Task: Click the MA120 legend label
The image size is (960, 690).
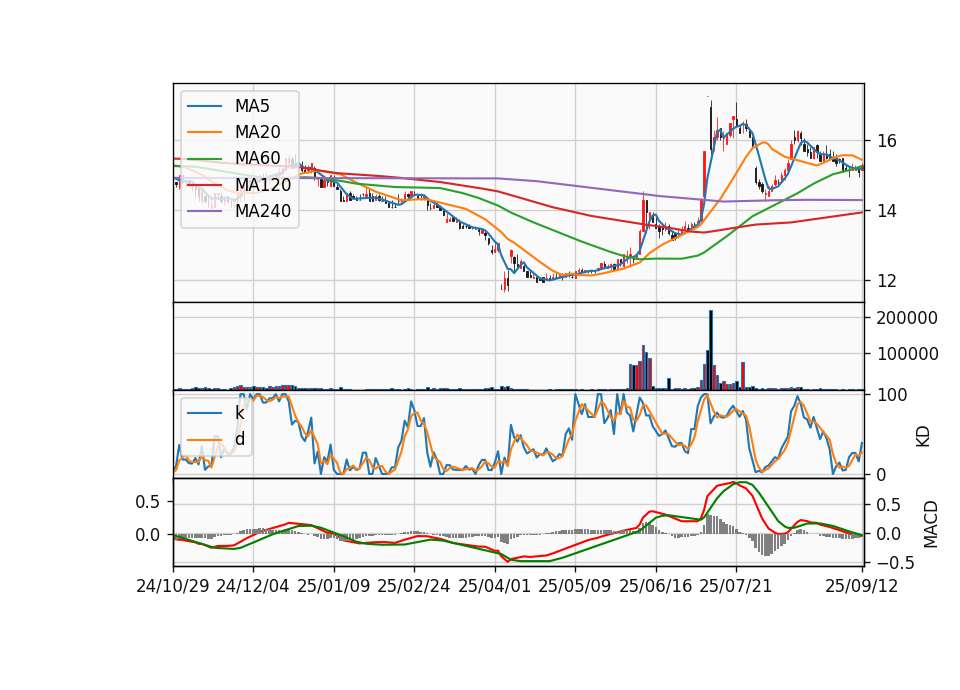Action: pos(263,185)
